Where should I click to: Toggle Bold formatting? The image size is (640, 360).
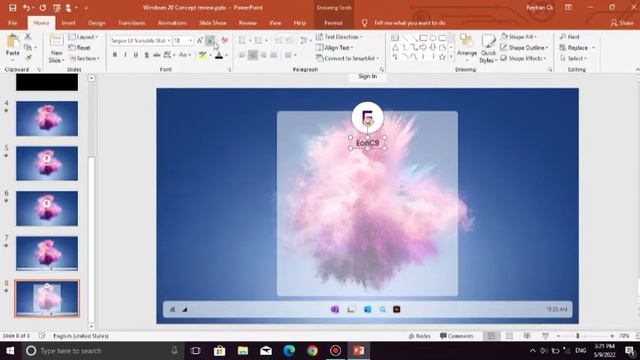point(115,55)
